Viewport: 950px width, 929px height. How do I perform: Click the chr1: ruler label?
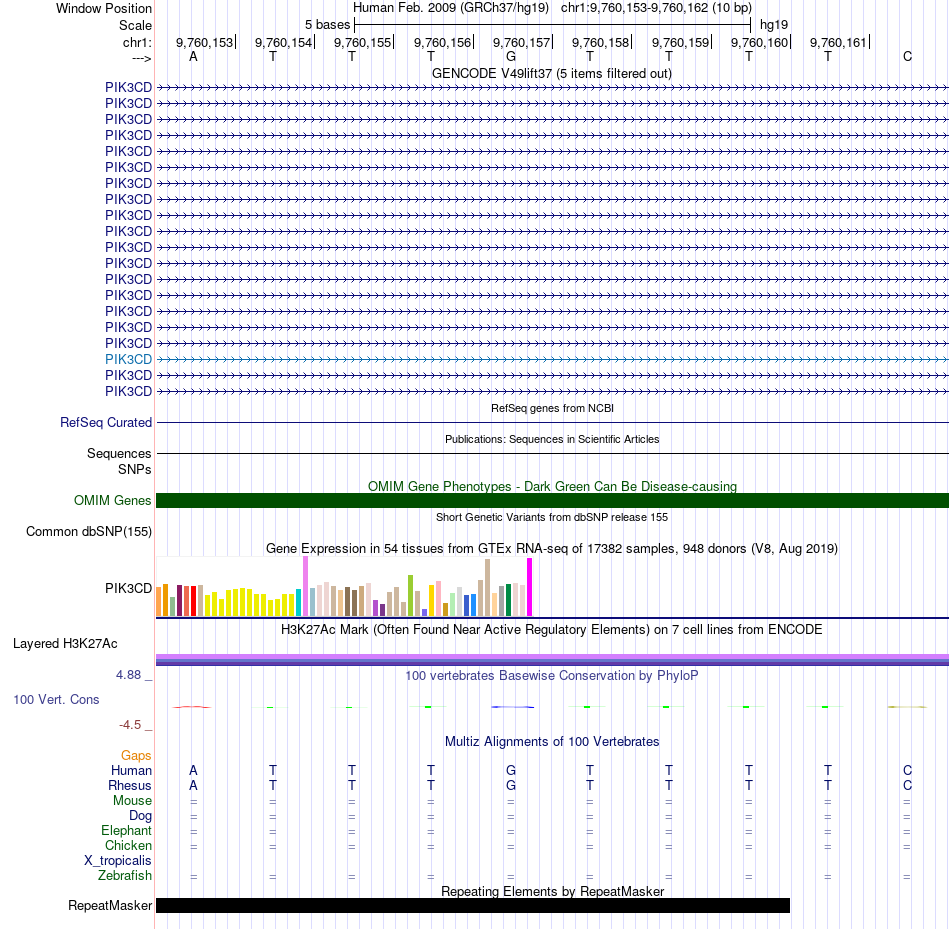[137, 42]
